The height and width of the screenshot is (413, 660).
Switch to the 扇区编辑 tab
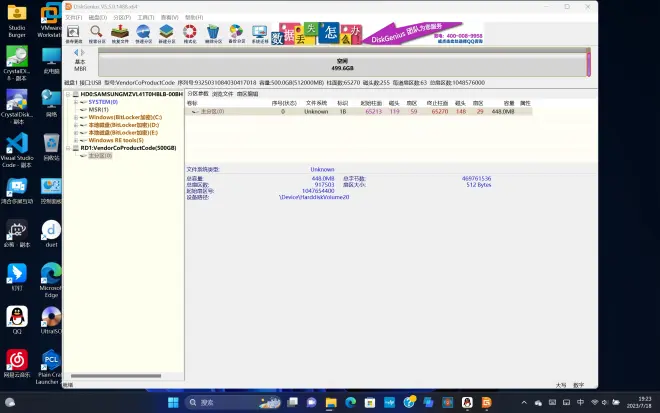click(246, 93)
